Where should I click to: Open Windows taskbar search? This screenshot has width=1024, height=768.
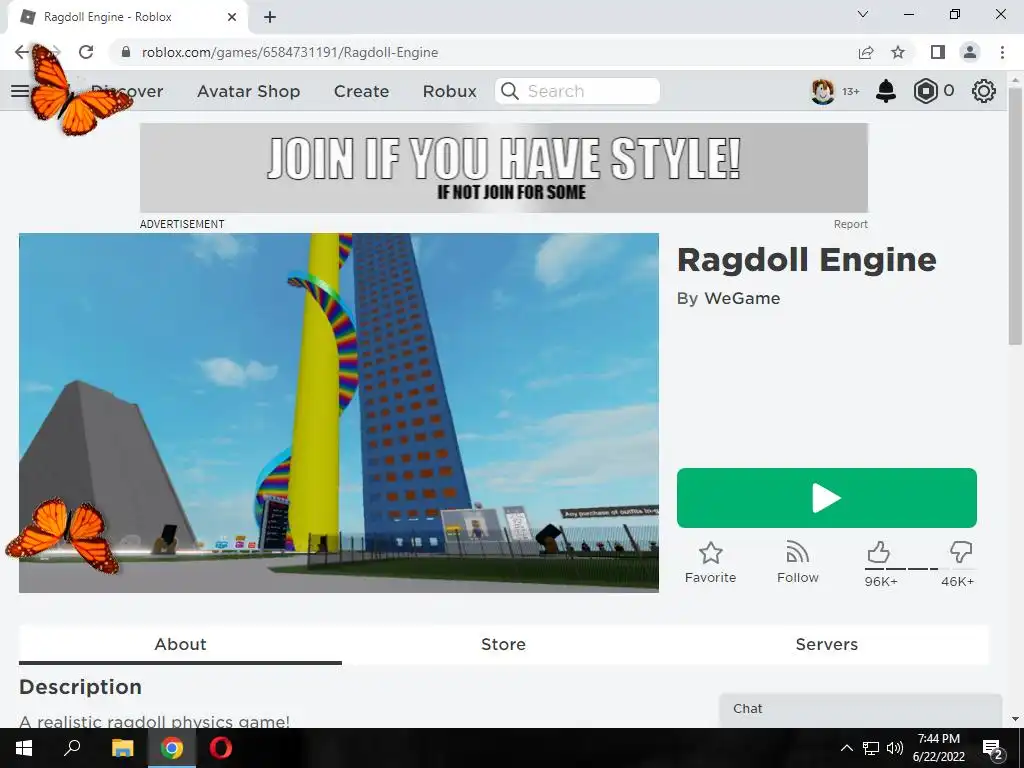[x=72, y=748]
